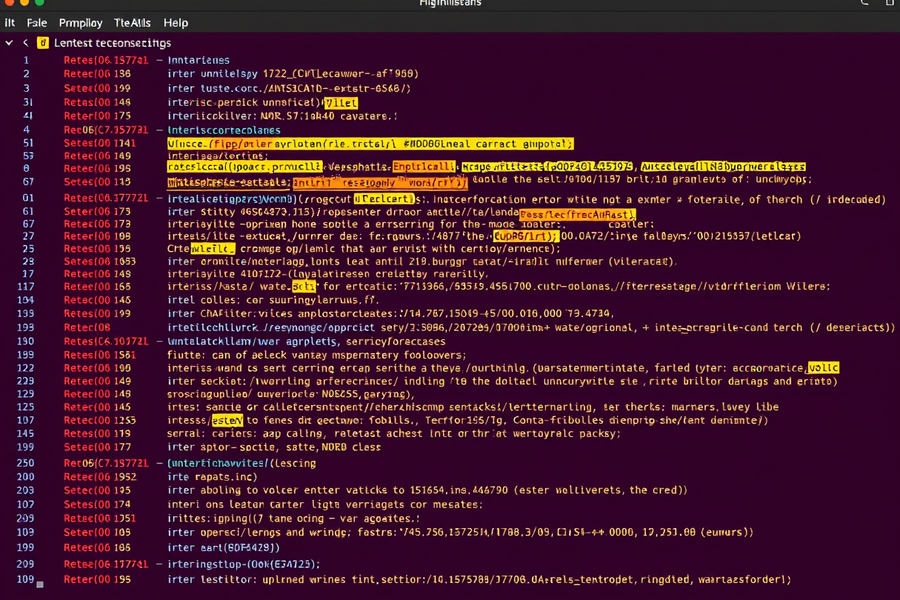
Task: Select the Lentest teceonsecitigs title
Action: coord(112,43)
